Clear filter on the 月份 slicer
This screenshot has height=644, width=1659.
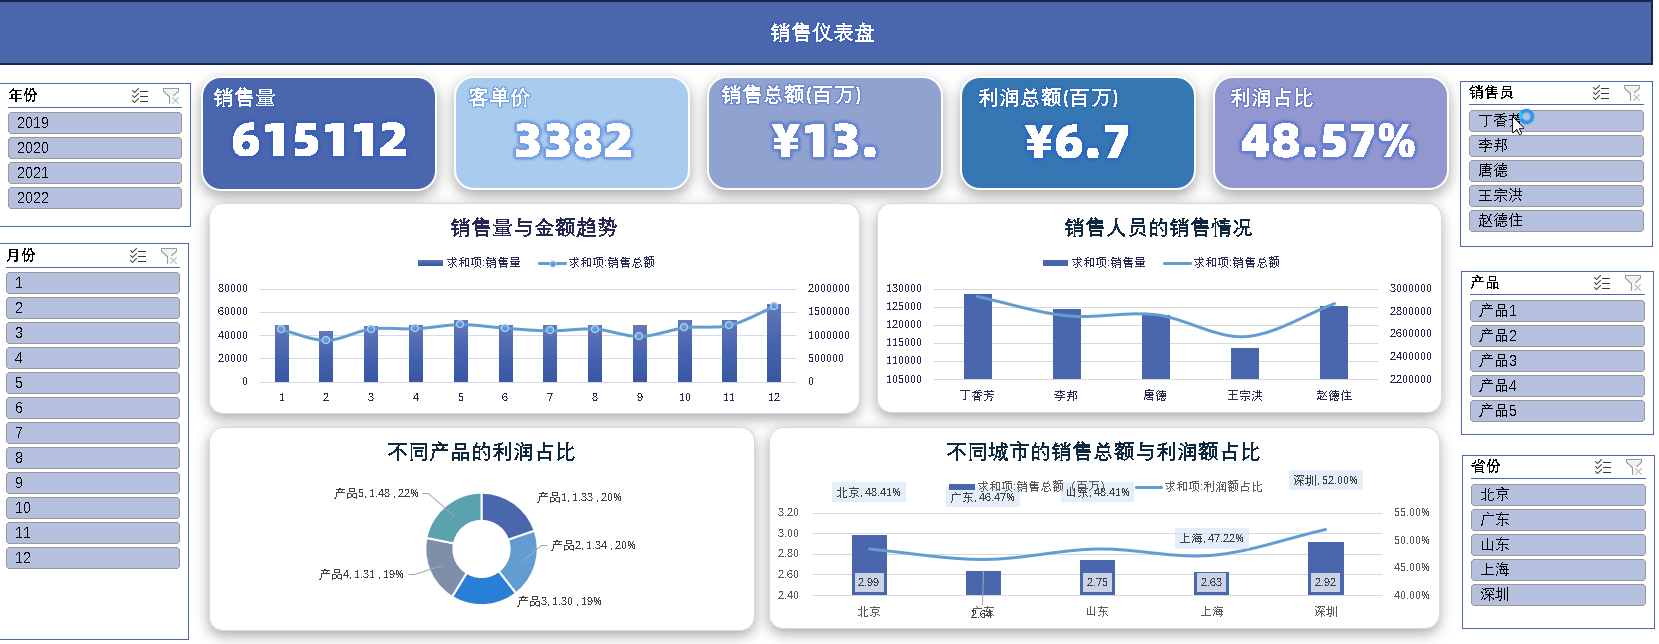point(169,256)
